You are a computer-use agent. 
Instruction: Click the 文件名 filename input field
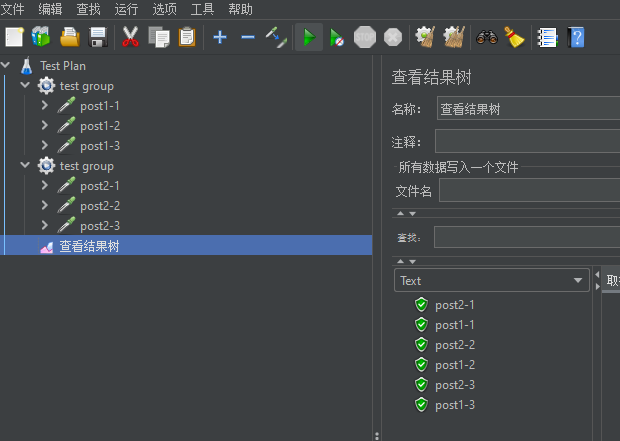point(529,190)
